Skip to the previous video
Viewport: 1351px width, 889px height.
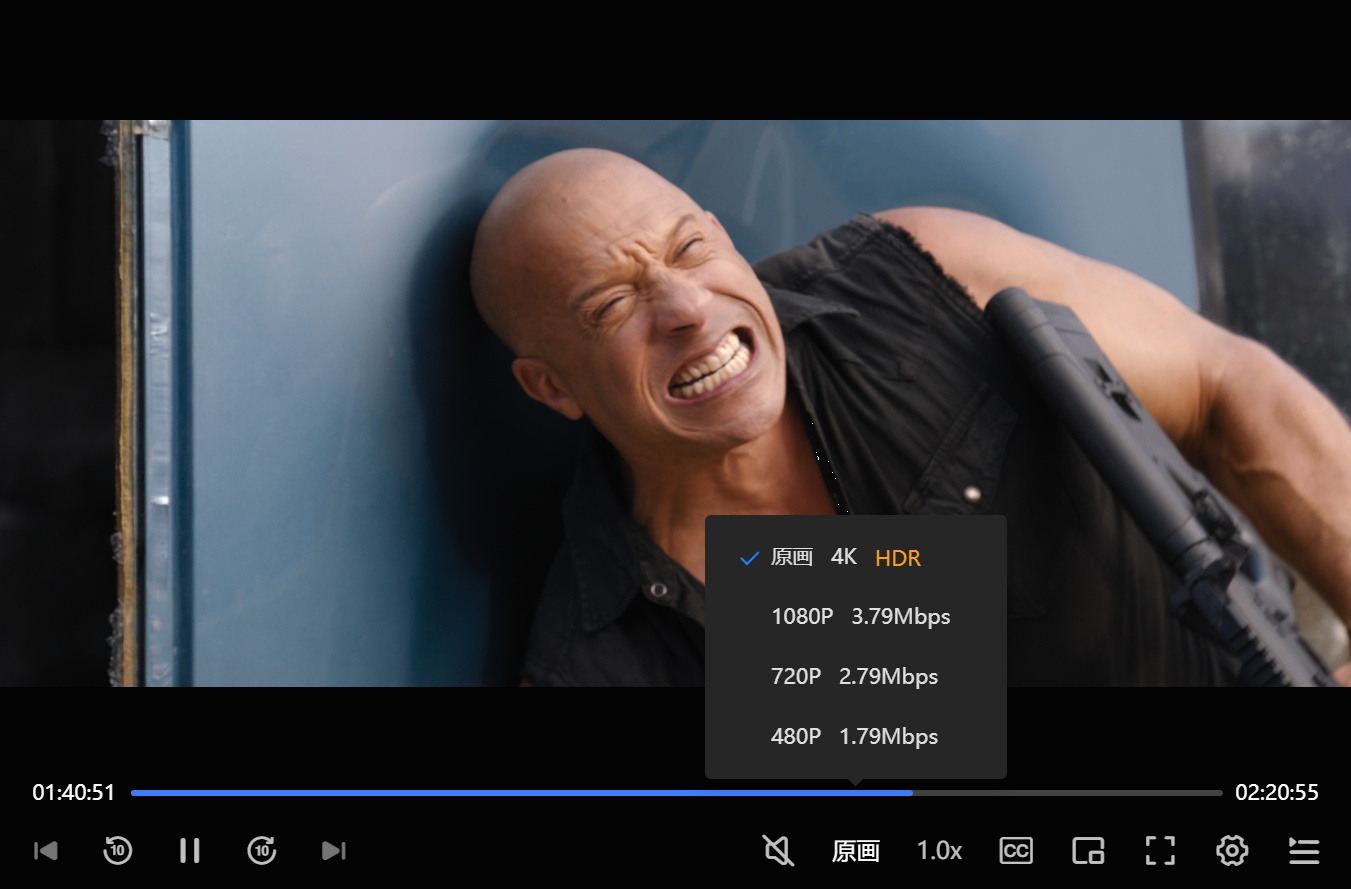point(46,851)
